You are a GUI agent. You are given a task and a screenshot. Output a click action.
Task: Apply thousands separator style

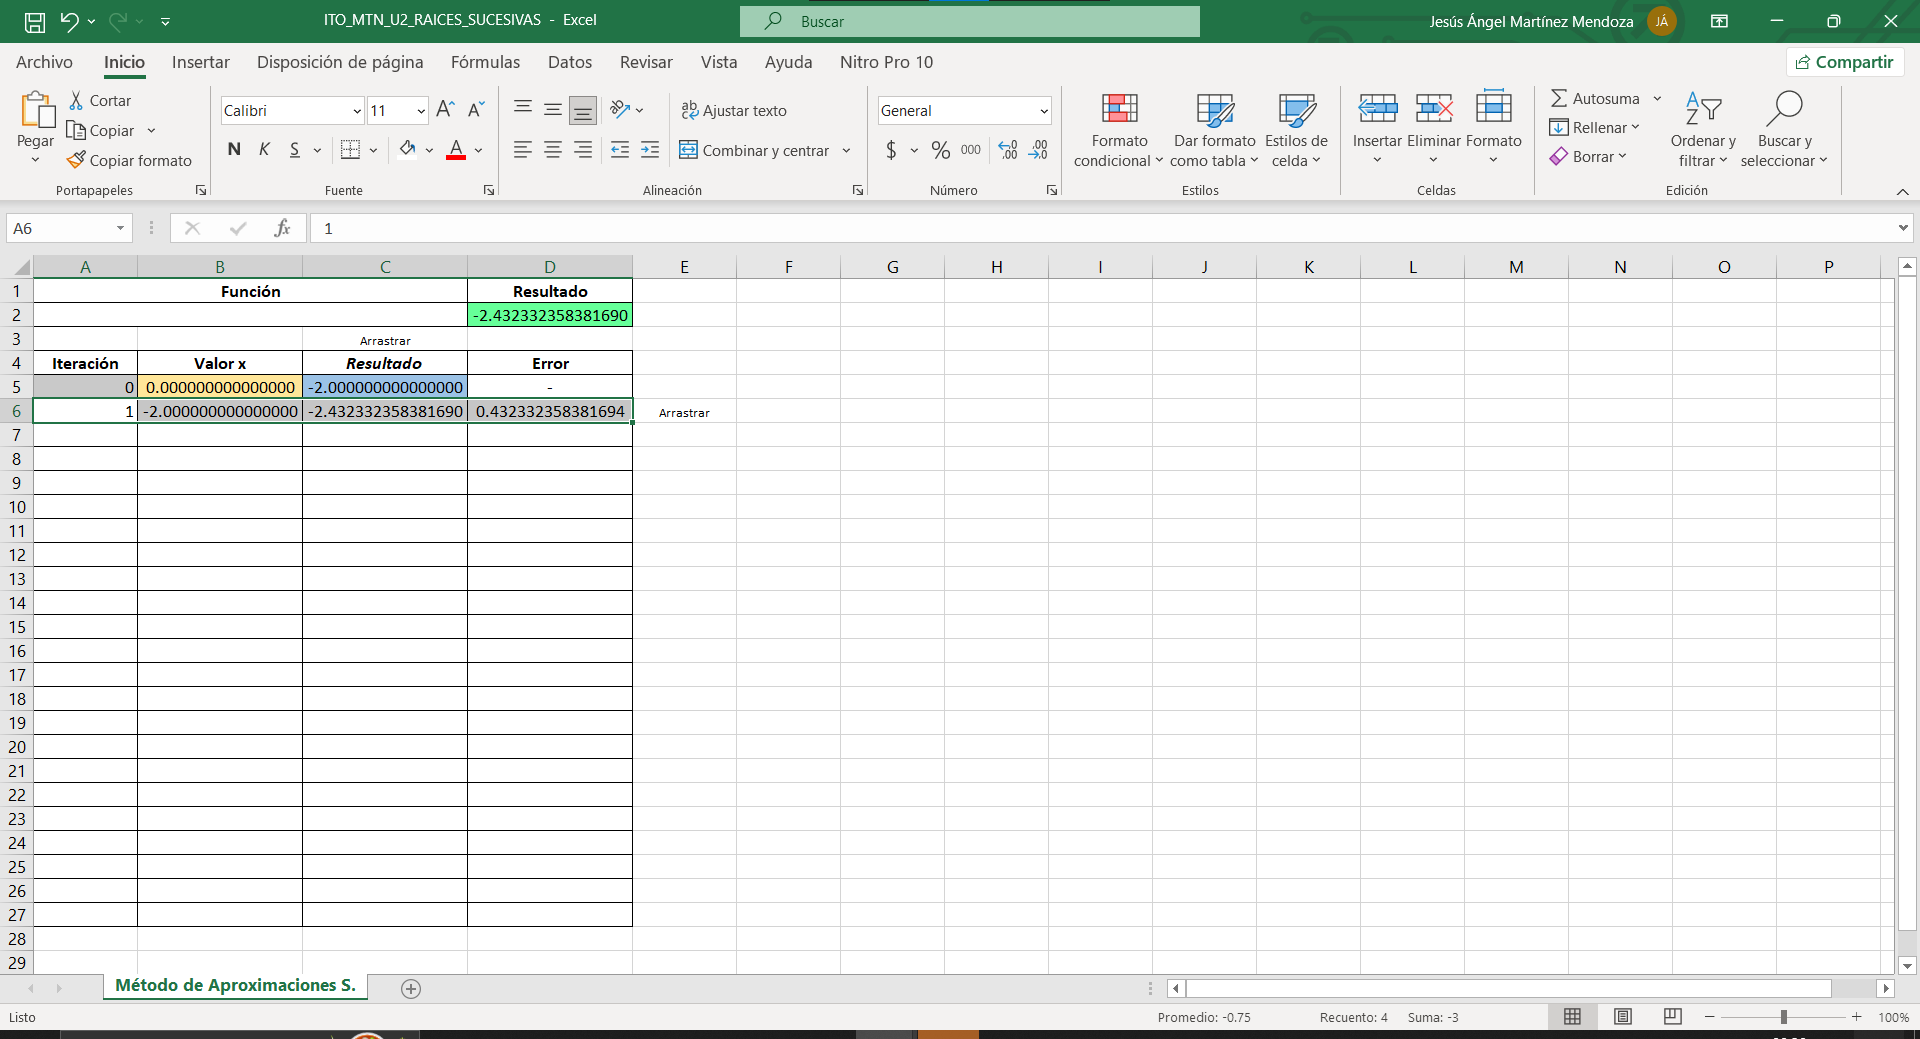click(971, 150)
